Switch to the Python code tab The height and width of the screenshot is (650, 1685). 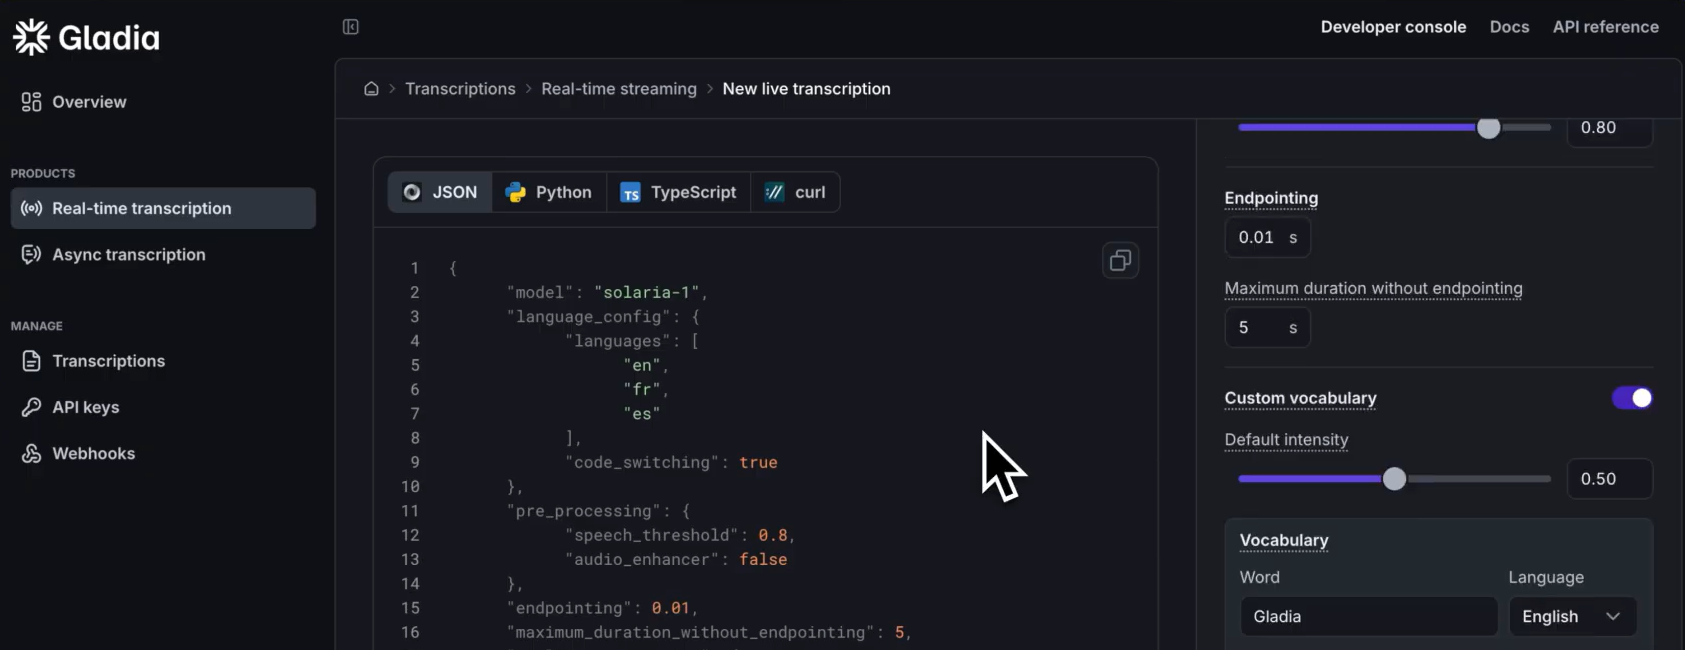(x=549, y=192)
